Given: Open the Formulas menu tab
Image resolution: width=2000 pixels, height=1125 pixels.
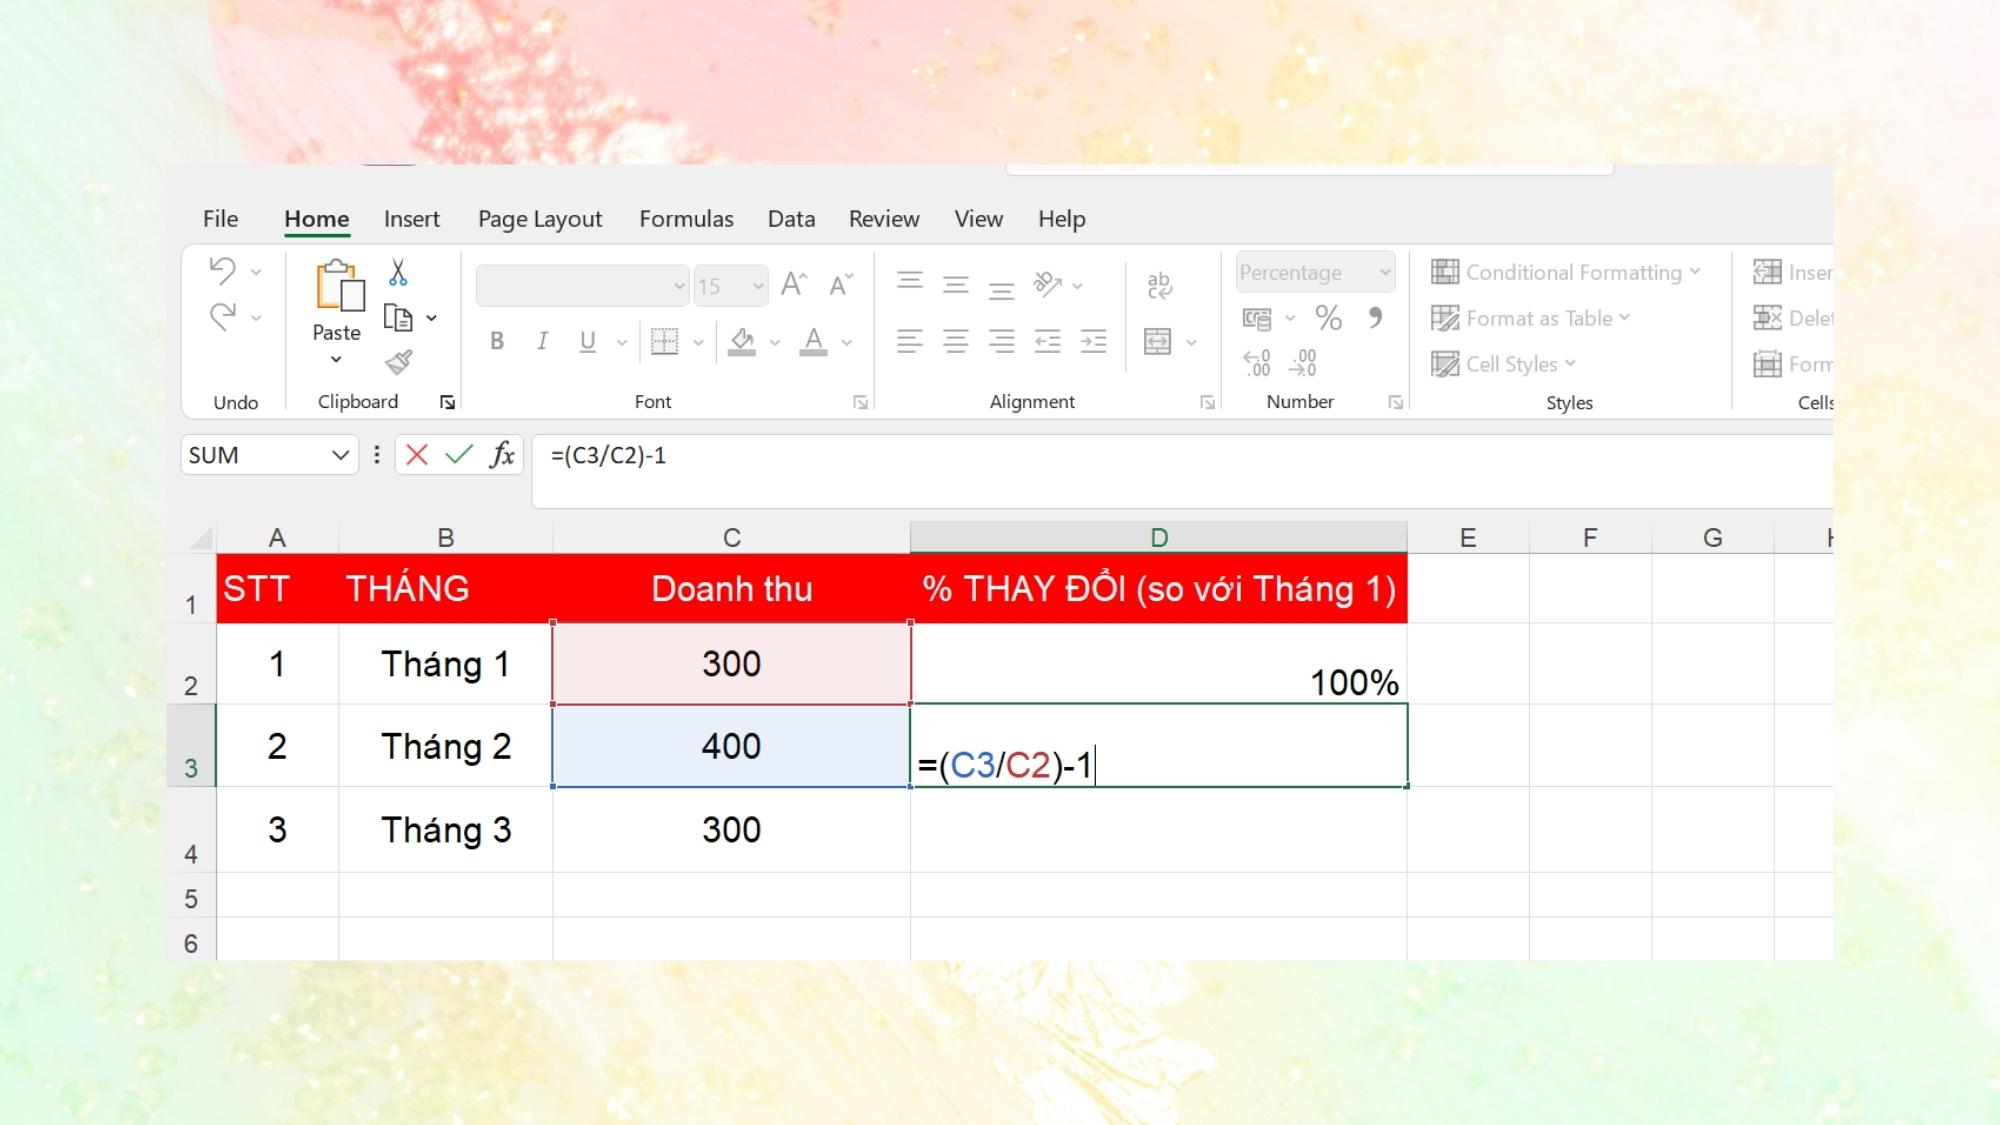Looking at the screenshot, I should (x=685, y=217).
